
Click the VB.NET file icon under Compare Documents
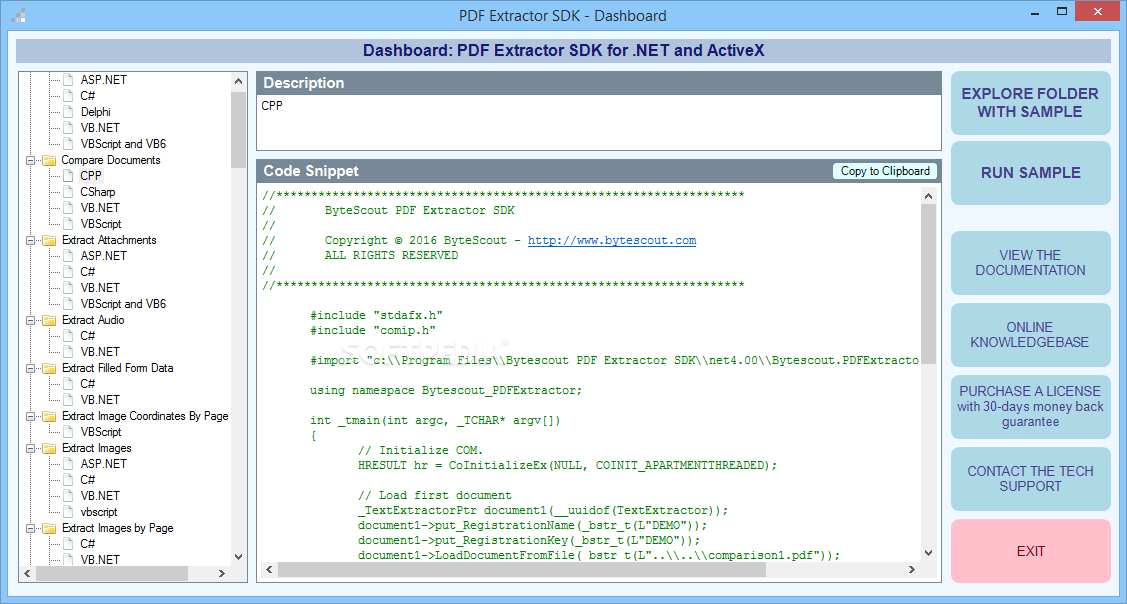click(x=68, y=208)
